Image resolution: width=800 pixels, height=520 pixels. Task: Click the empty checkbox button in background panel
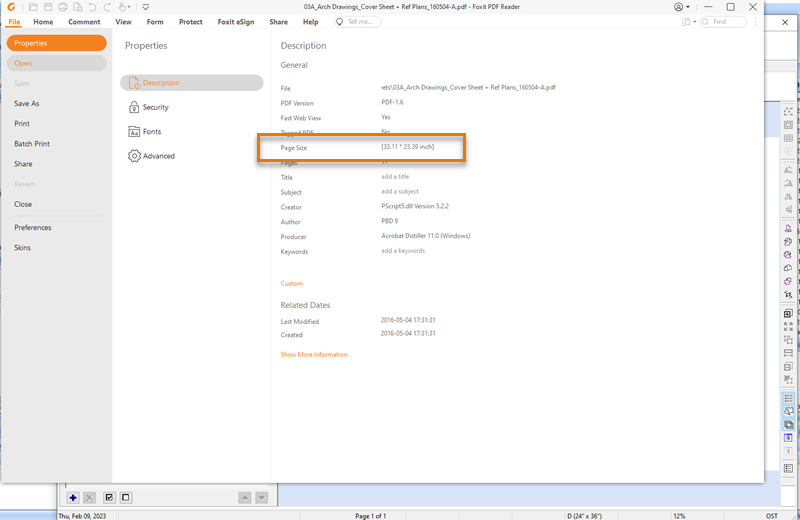126,498
